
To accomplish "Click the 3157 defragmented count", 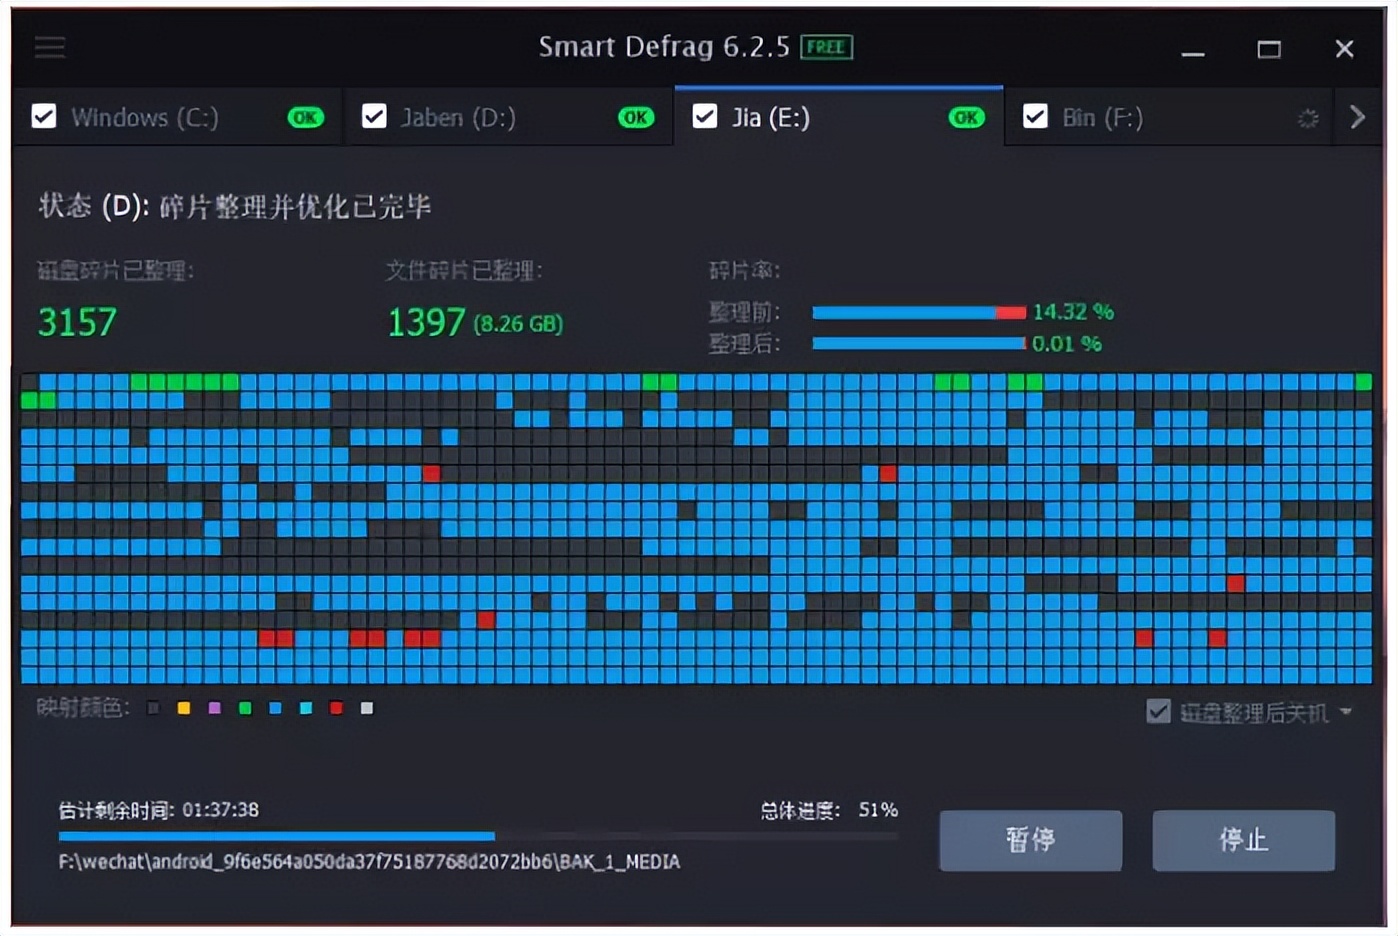I will [x=77, y=322].
